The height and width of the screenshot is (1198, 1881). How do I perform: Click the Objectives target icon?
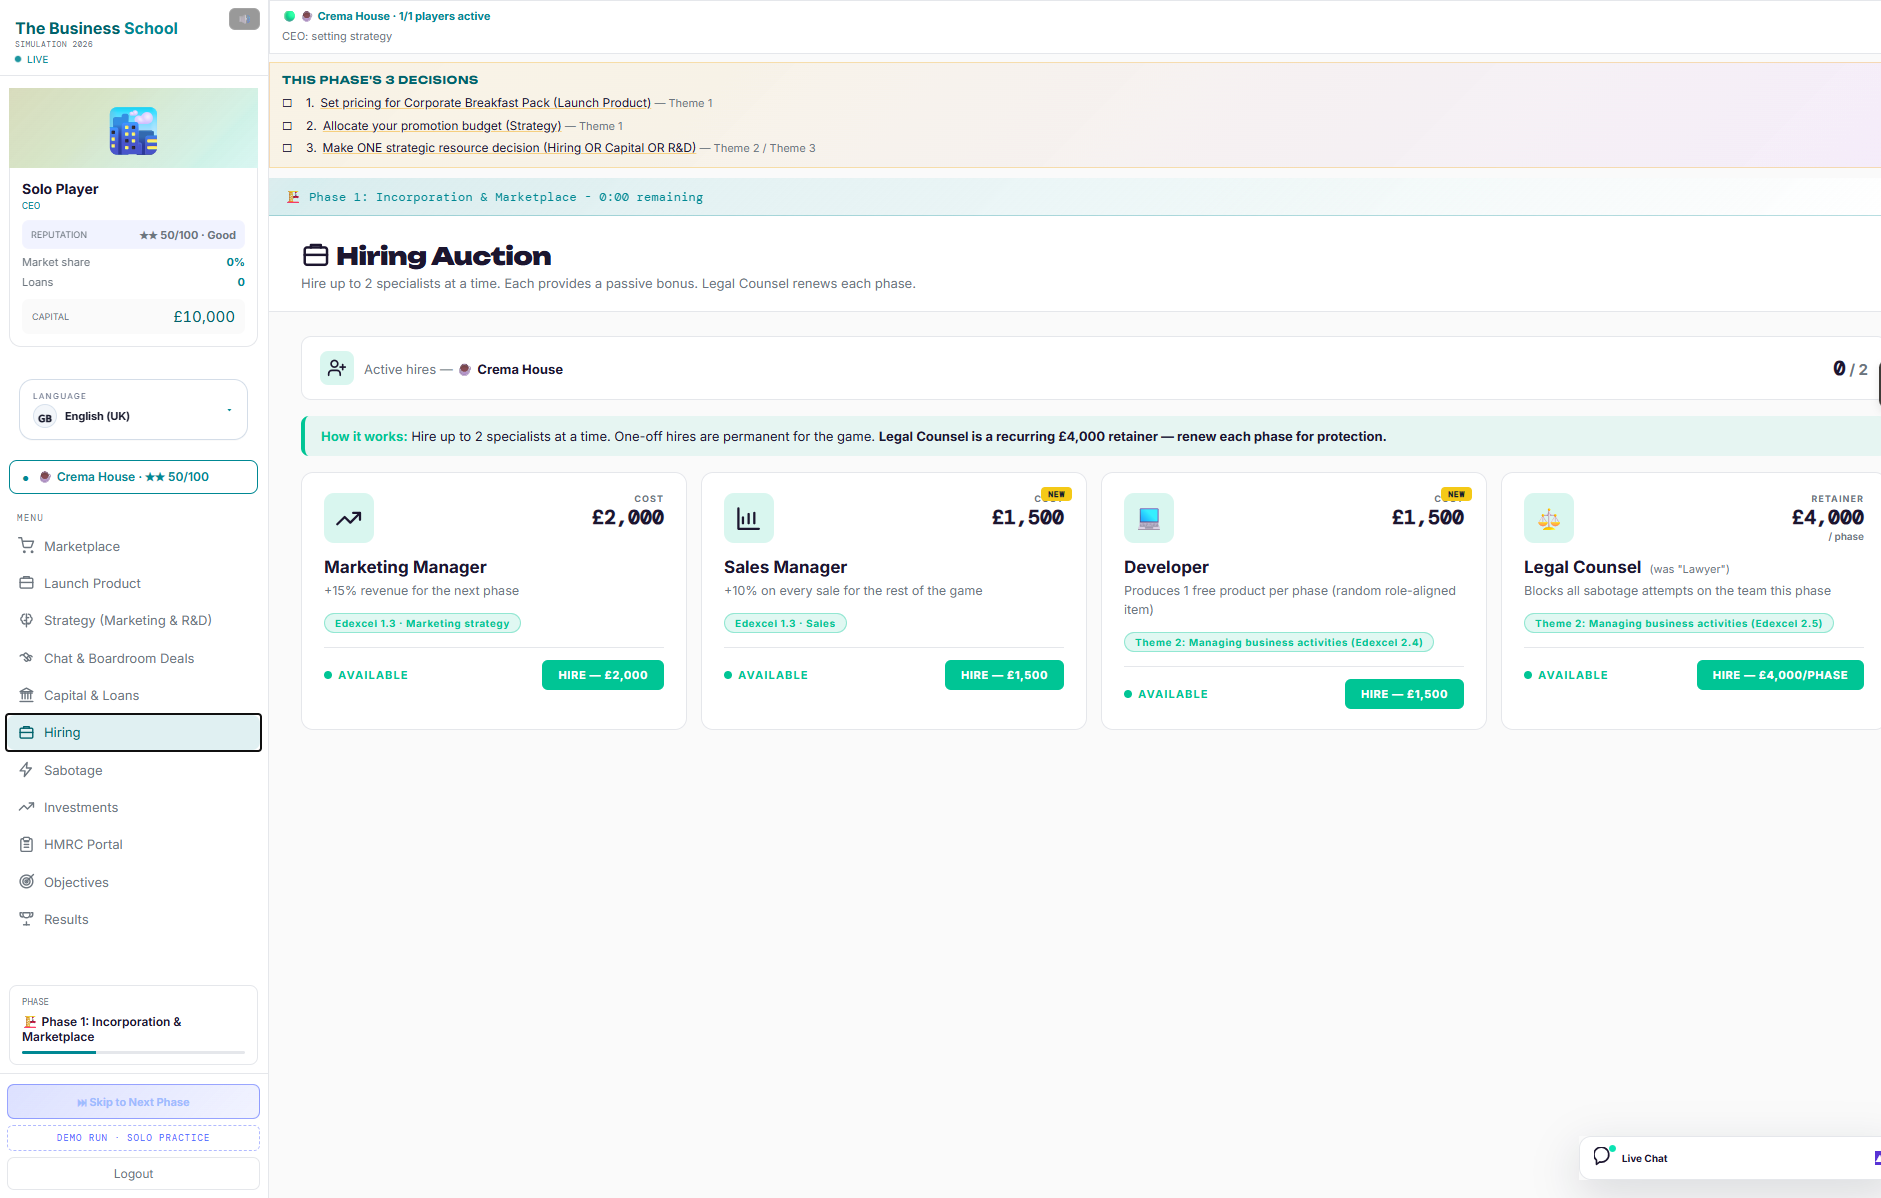point(27,882)
